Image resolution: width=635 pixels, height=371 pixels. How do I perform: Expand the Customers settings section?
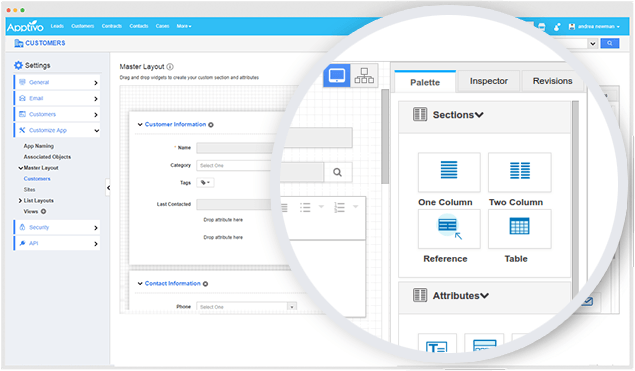(x=57, y=114)
